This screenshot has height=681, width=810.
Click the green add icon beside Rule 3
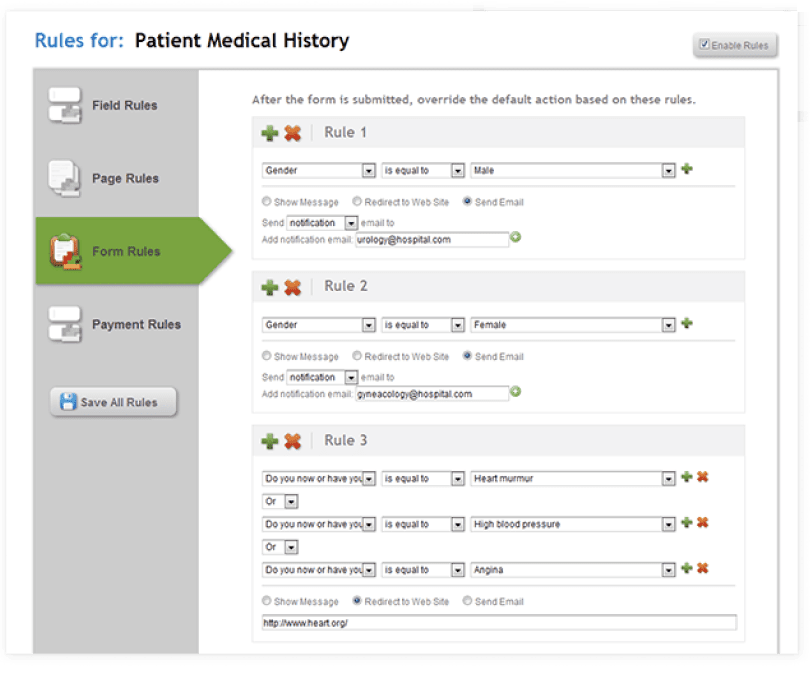[x=270, y=441]
